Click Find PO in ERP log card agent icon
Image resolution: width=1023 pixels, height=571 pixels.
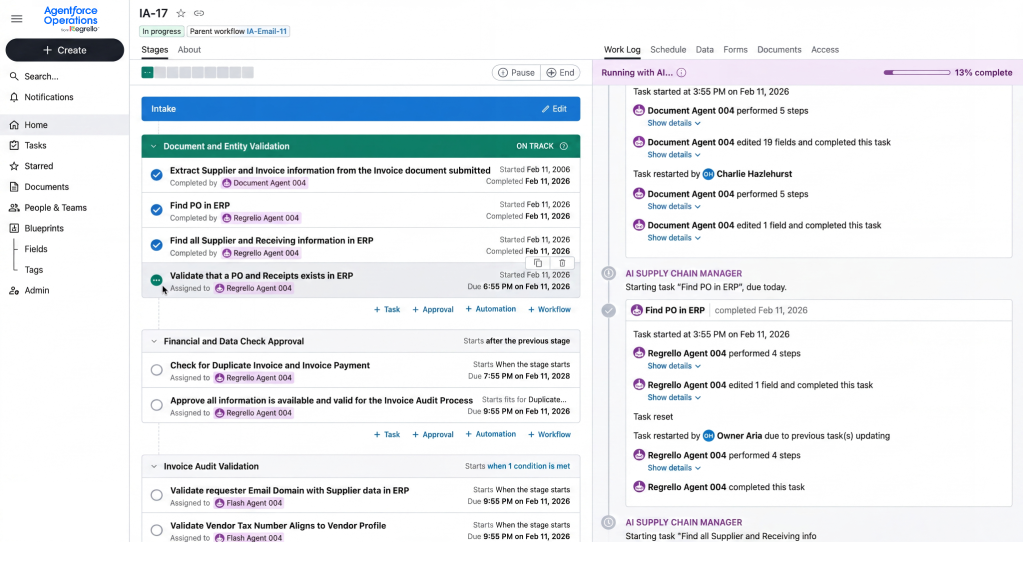637,311
